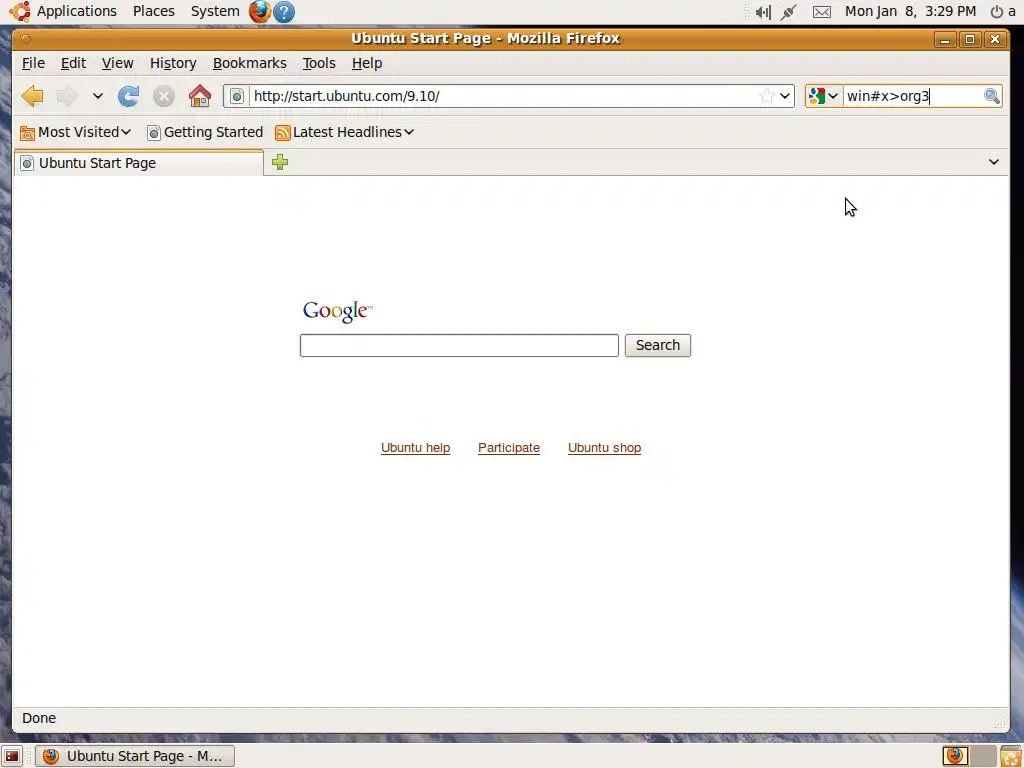Open the Help launcher question mark icon

click(x=283, y=11)
